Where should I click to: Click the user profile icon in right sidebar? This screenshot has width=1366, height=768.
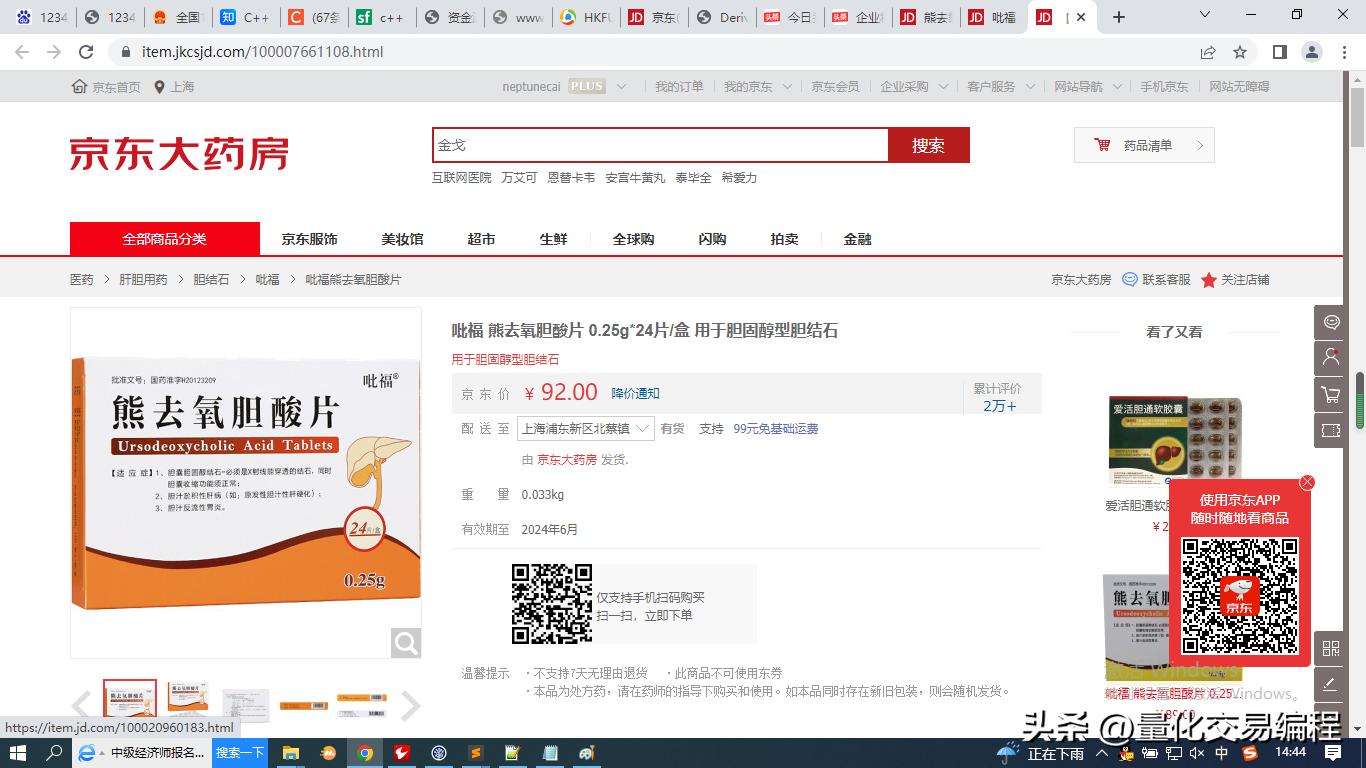coord(1330,358)
